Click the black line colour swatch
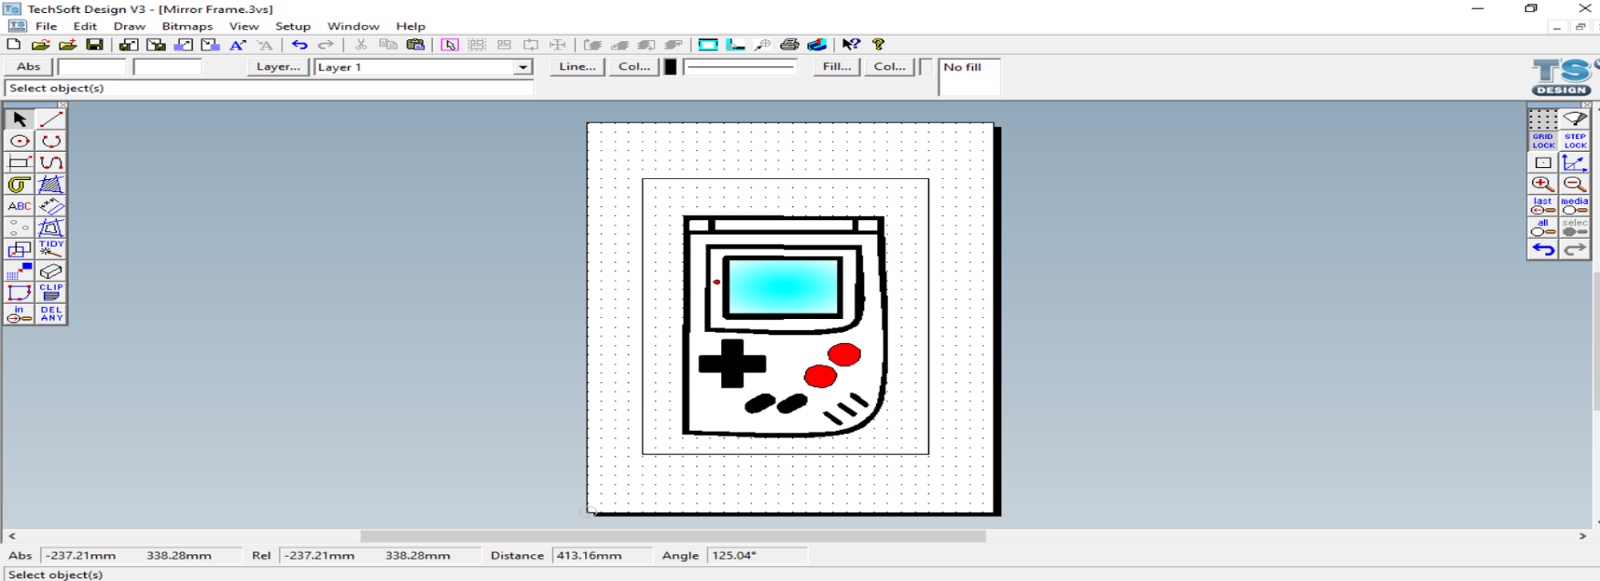 coord(670,67)
